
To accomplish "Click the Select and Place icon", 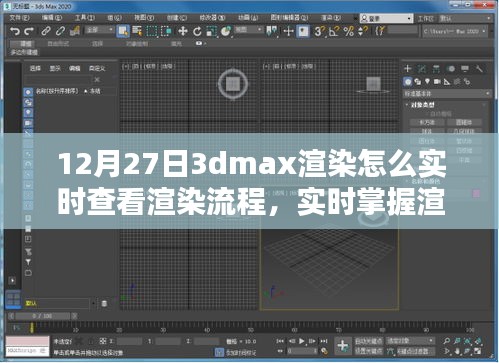I will (x=226, y=31).
